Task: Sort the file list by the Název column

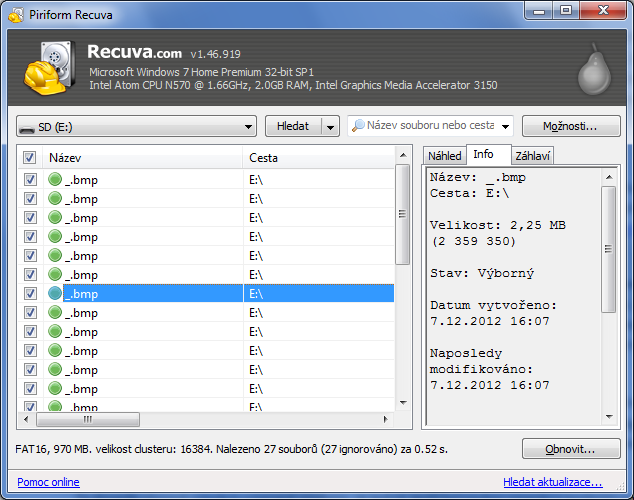Action: coord(142,158)
